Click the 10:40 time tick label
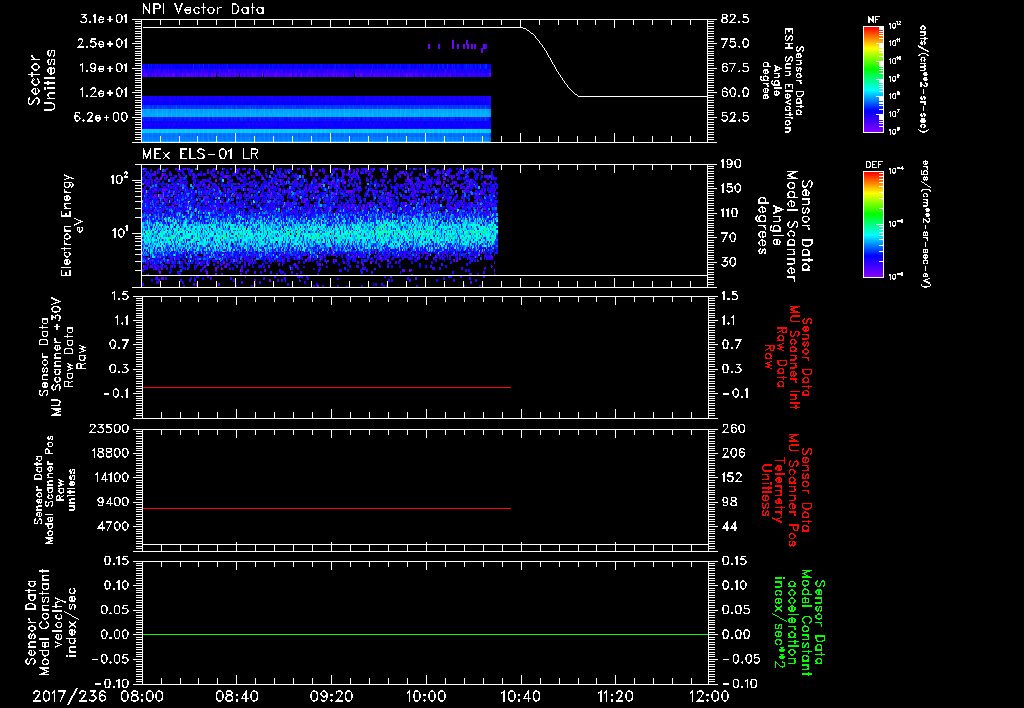1024x708 pixels. [520, 696]
